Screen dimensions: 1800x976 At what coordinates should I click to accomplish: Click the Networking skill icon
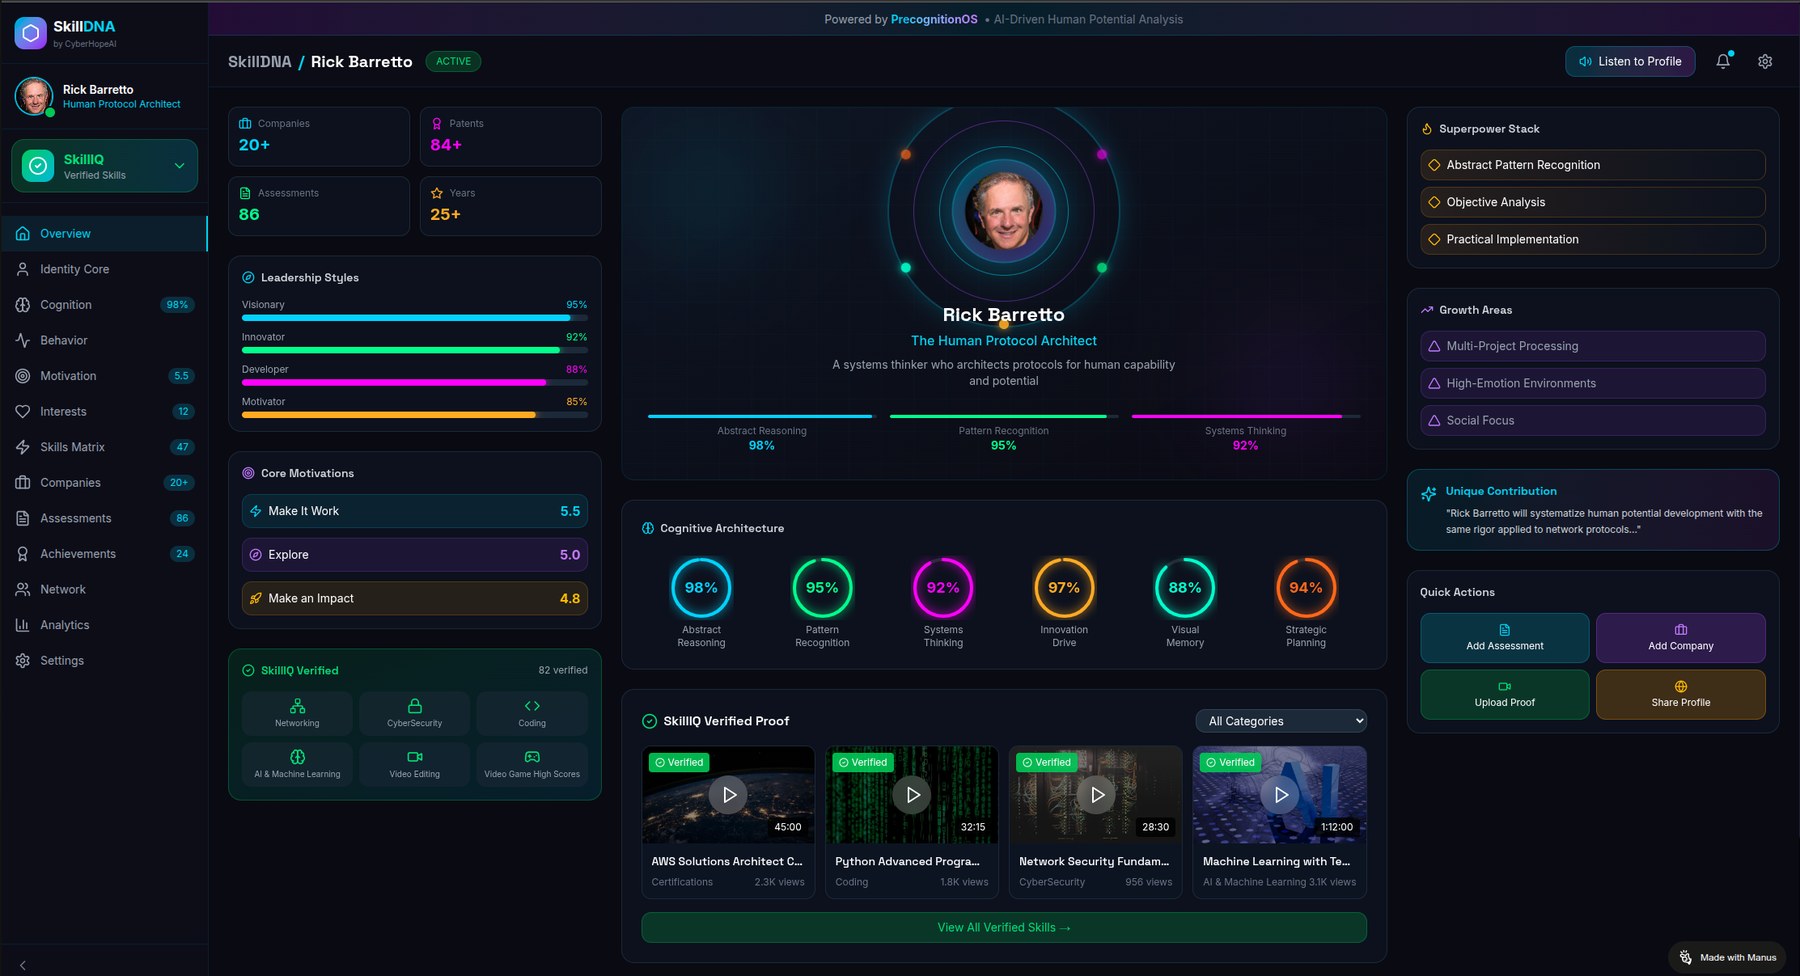(297, 707)
